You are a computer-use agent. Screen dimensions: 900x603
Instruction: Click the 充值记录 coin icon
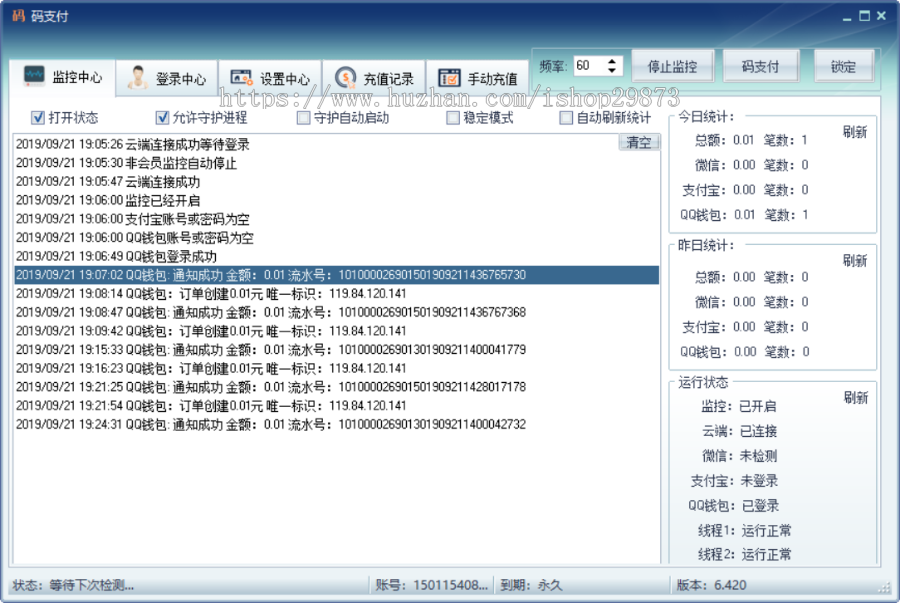346,77
